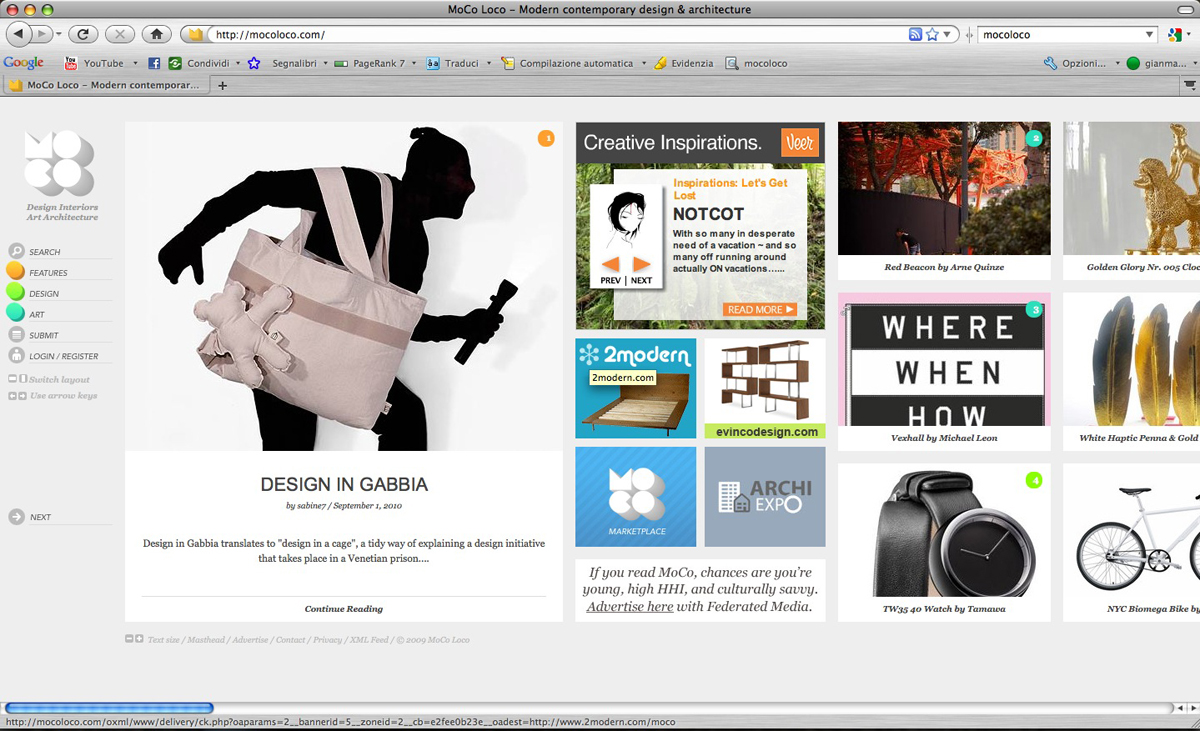Click the Veer logo in ad banner

click(800, 143)
